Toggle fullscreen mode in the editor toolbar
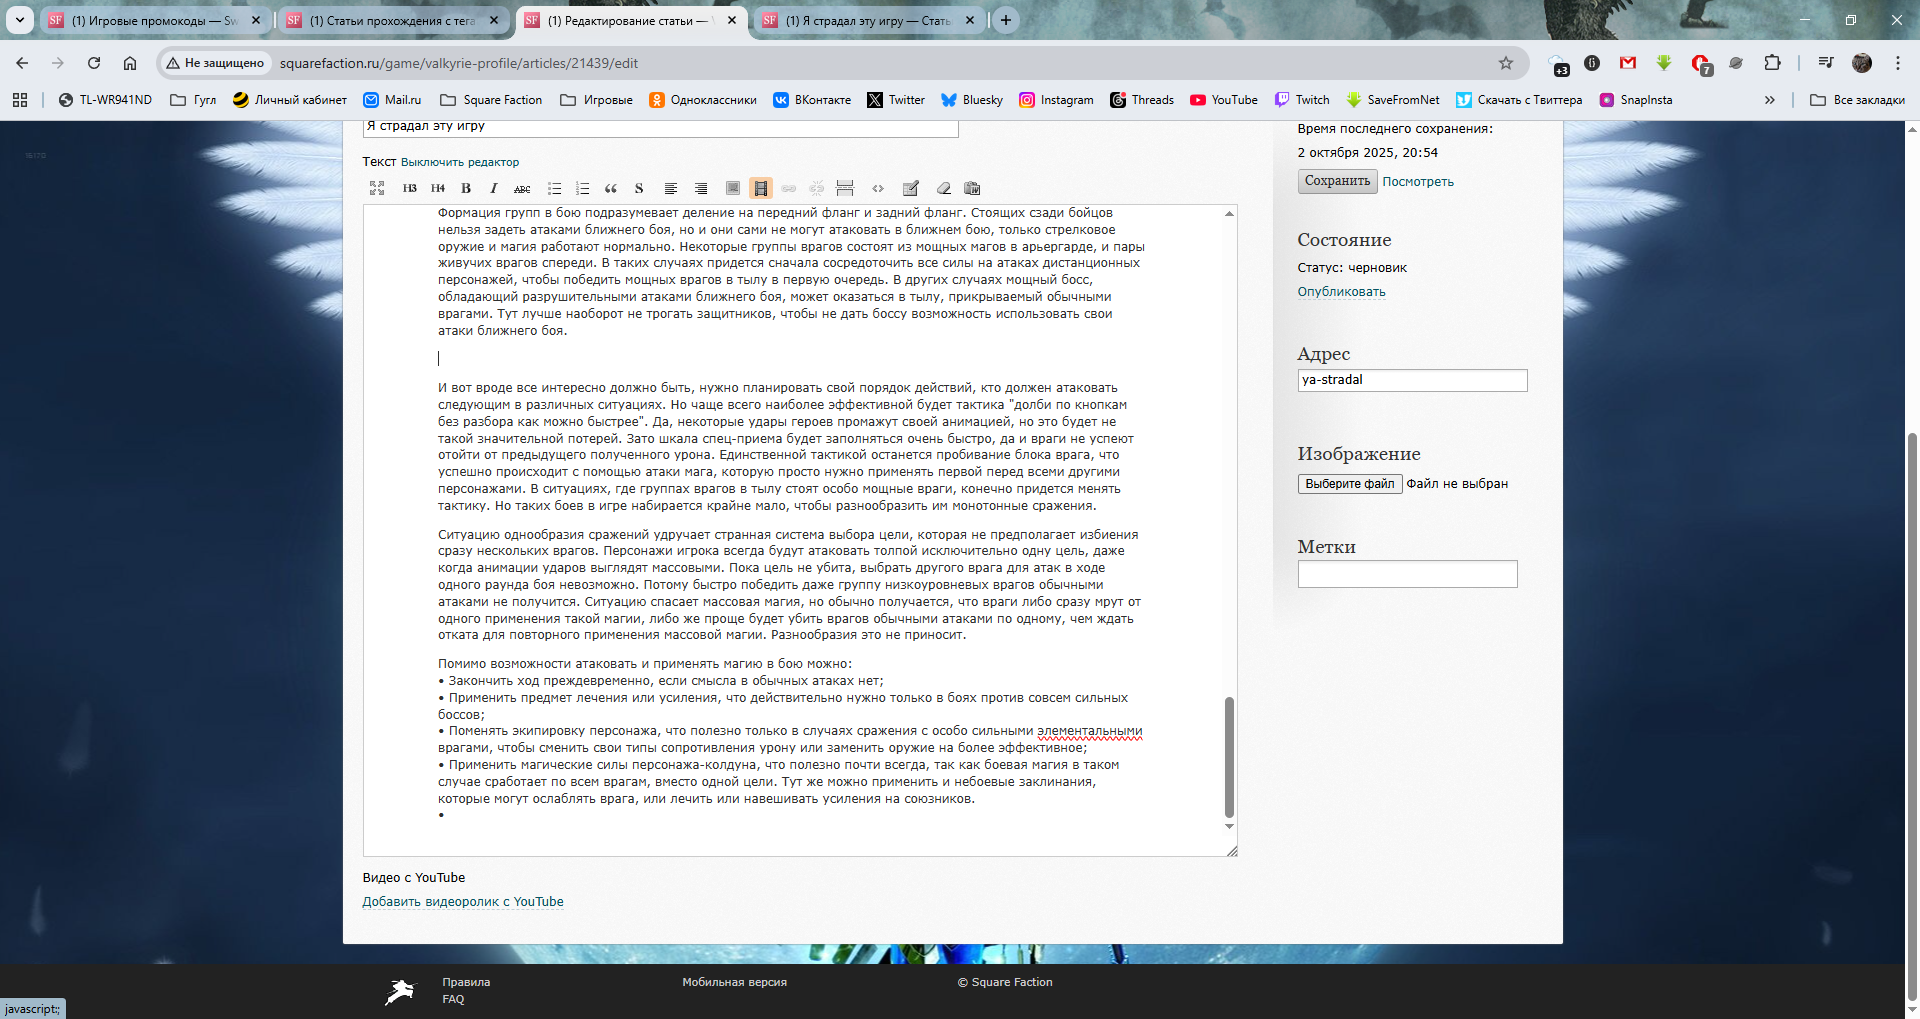 [x=377, y=188]
